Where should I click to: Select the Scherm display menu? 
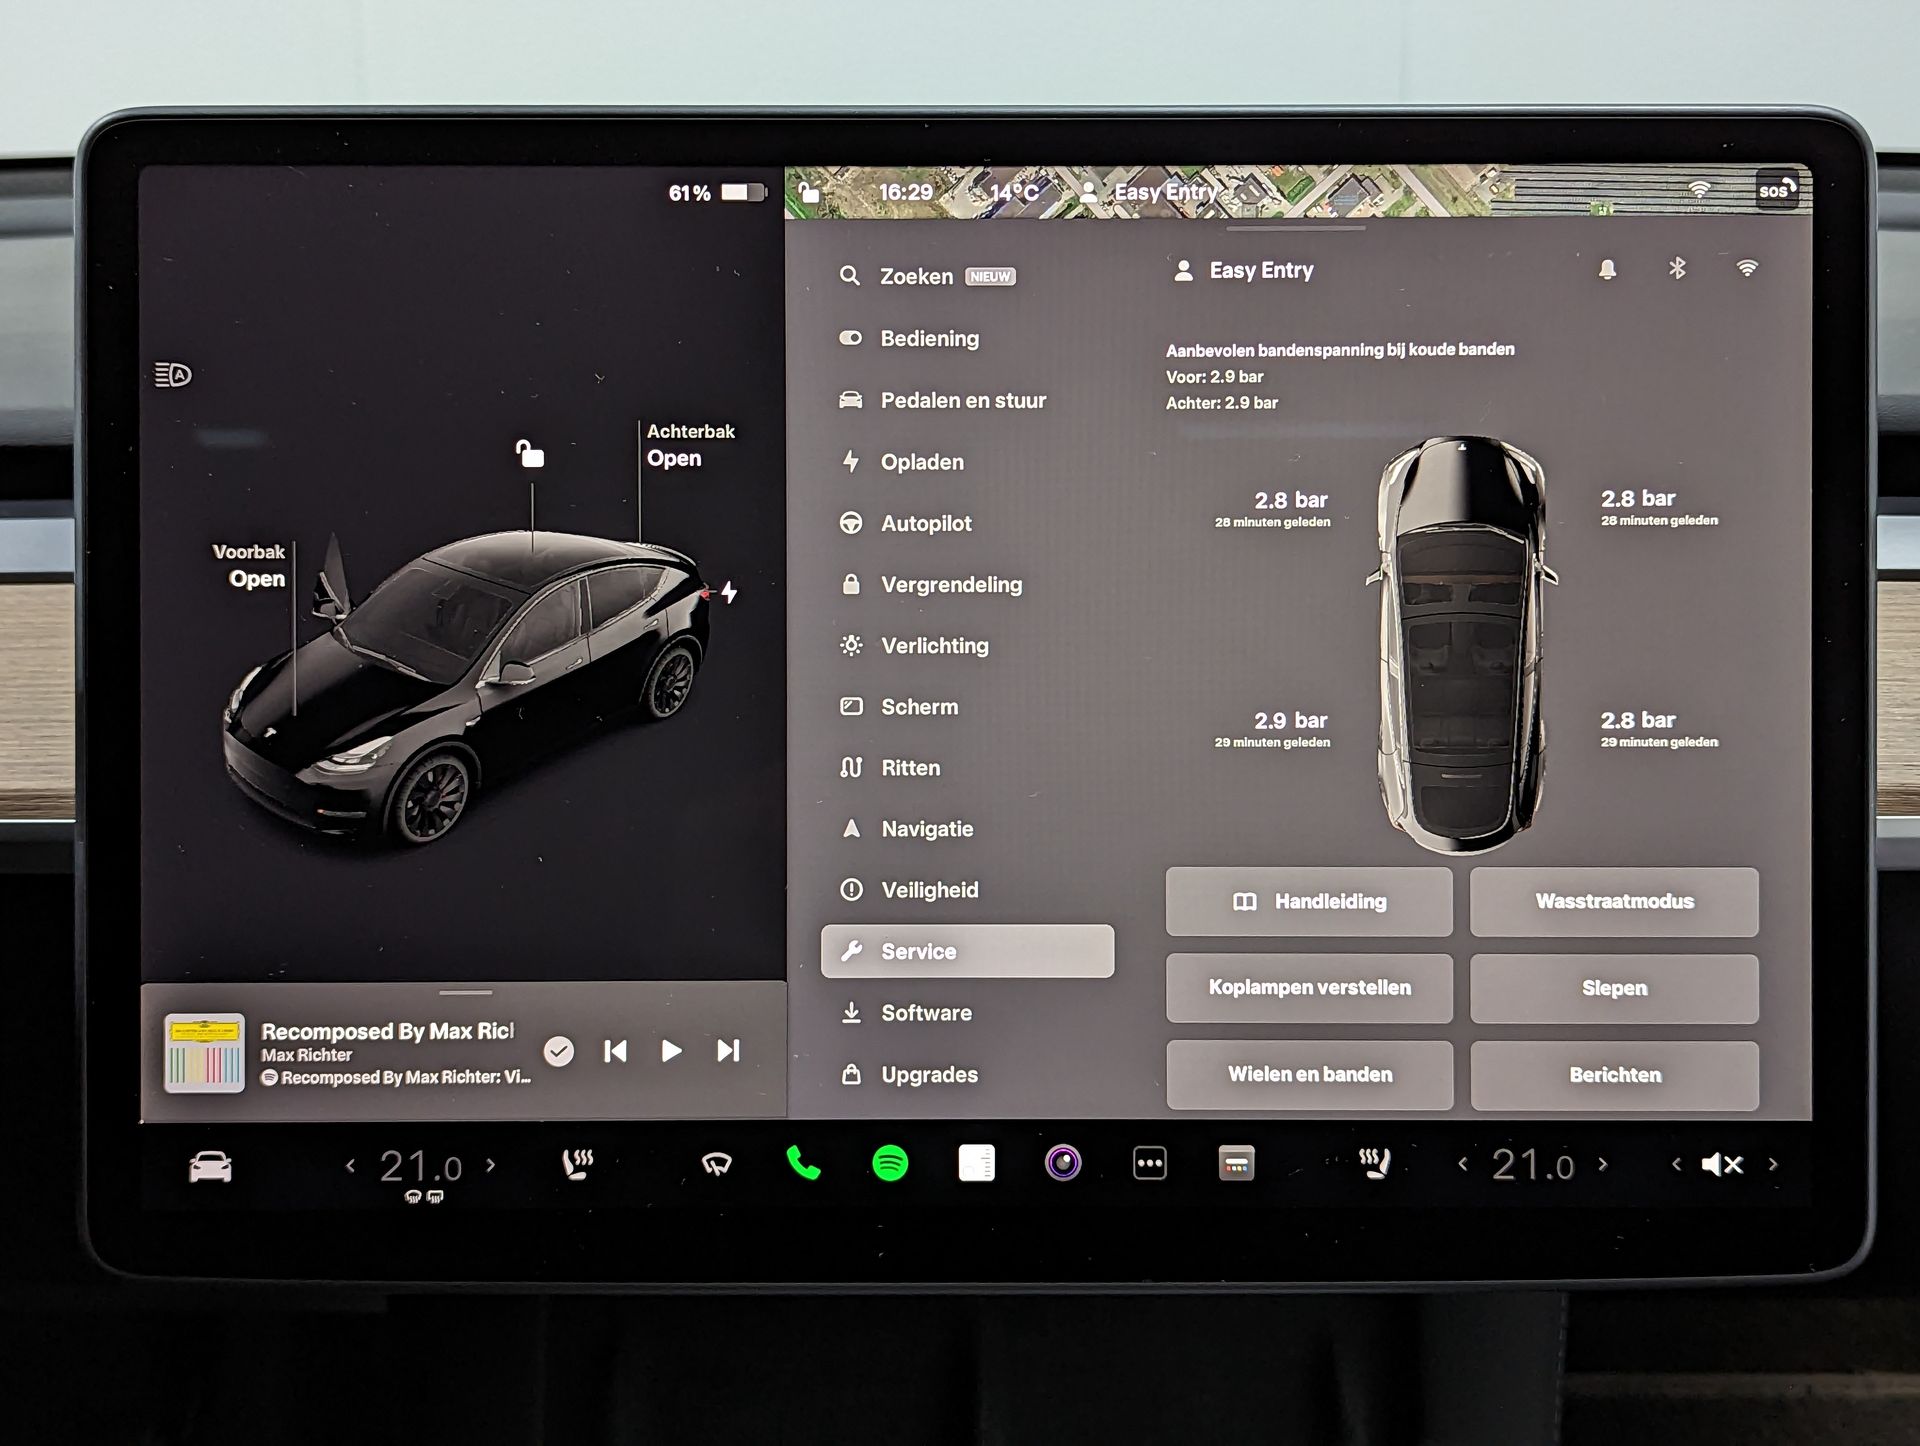click(899, 706)
